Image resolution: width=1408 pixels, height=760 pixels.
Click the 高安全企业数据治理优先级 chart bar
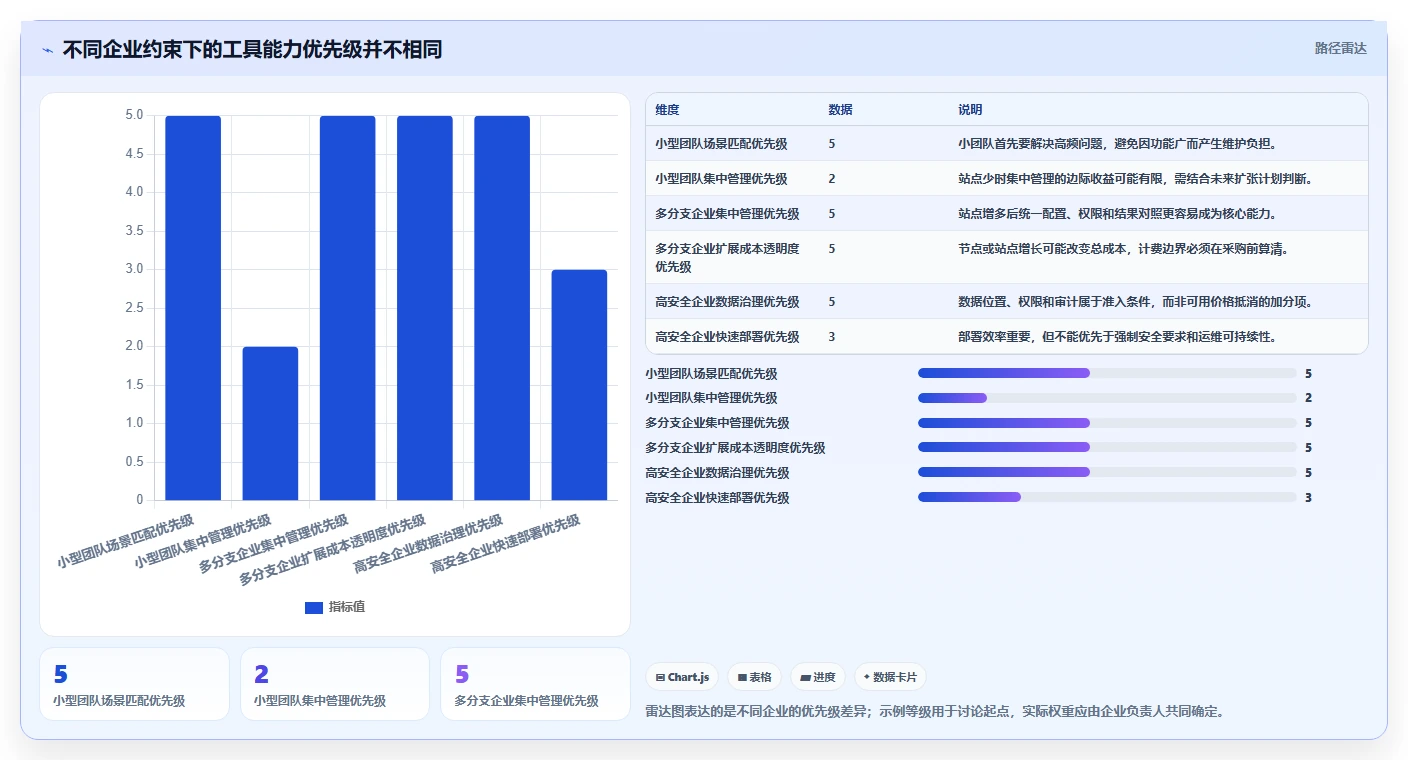point(502,308)
